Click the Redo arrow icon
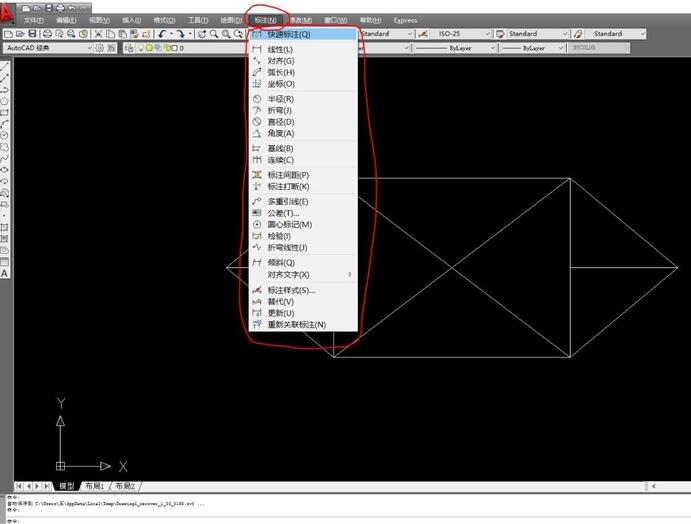 pyautogui.click(x=180, y=34)
